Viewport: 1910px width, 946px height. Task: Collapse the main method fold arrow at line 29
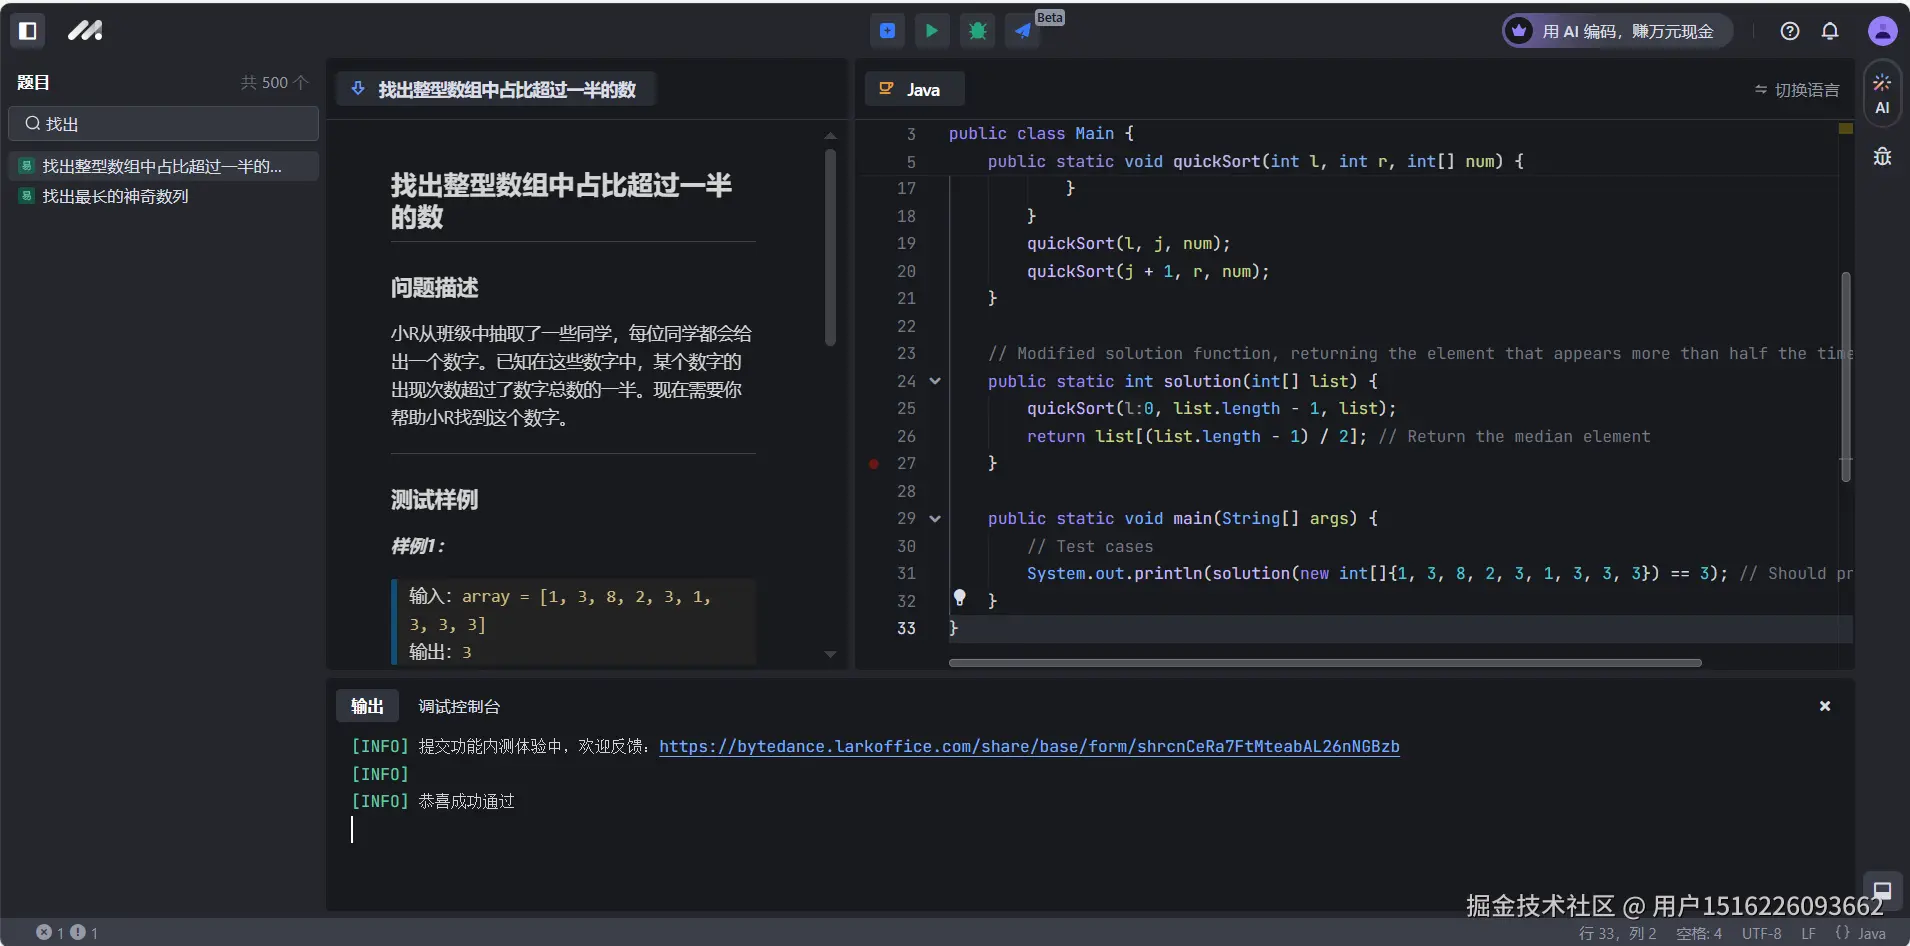pos(935,519)
